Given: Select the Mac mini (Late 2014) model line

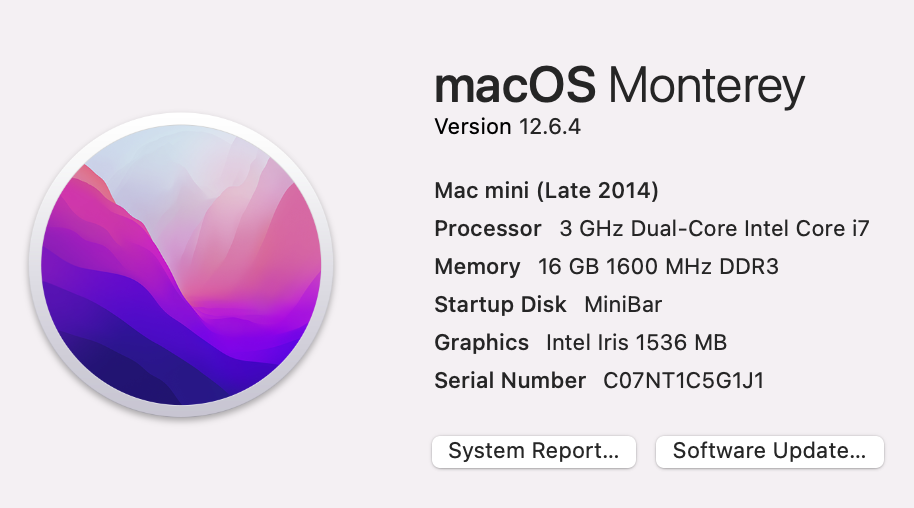Looking at the screenshot, I should click(x=546, y=190).
